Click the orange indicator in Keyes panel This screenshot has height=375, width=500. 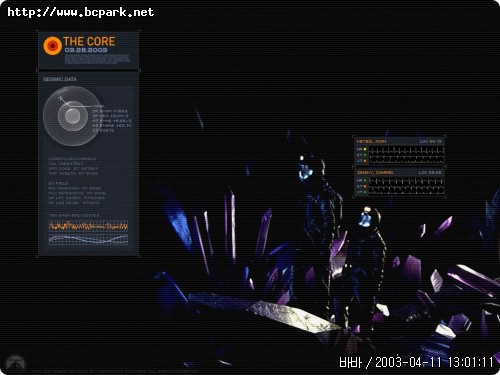pyautogui.click(x=365, y=161)
